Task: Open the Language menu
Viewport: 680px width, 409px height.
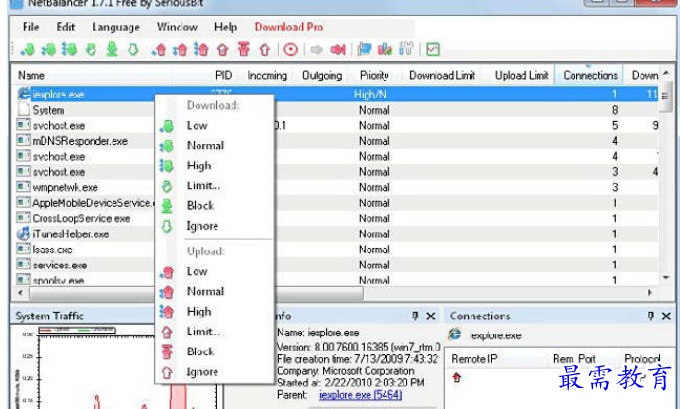Action: (x=116, y=27)
